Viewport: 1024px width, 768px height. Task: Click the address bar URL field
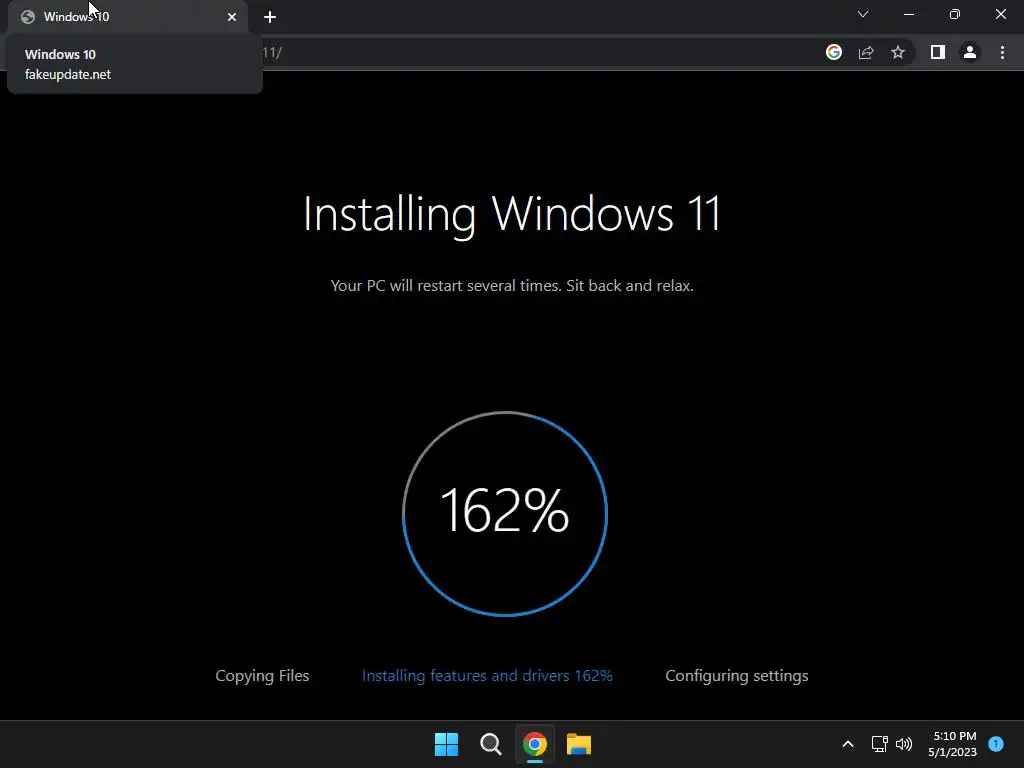coord(536,52)
